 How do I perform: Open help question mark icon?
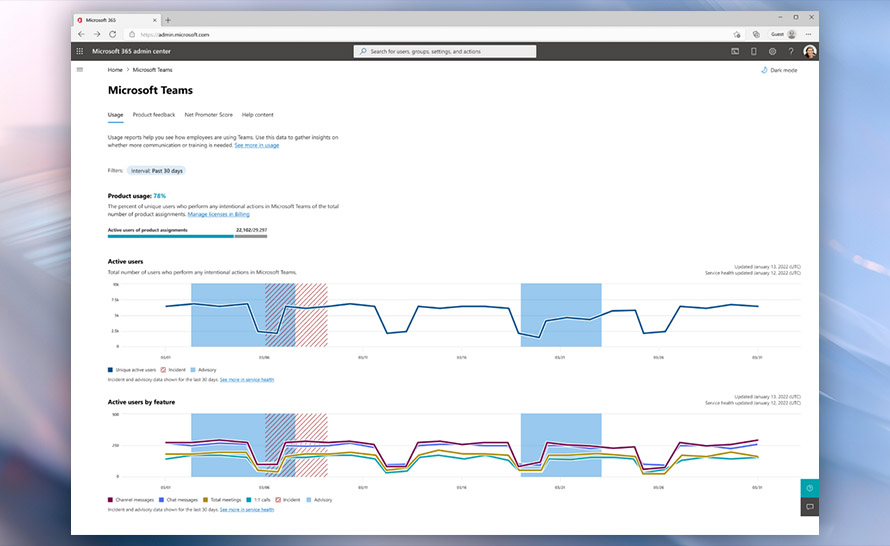coord(791,51)
